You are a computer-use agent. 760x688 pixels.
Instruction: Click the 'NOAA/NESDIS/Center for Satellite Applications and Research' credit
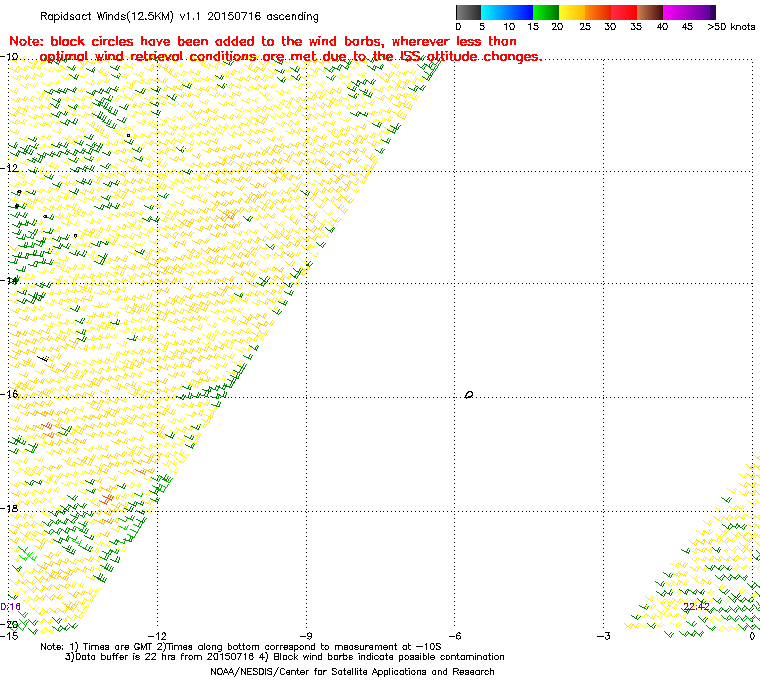coord(352,672)
